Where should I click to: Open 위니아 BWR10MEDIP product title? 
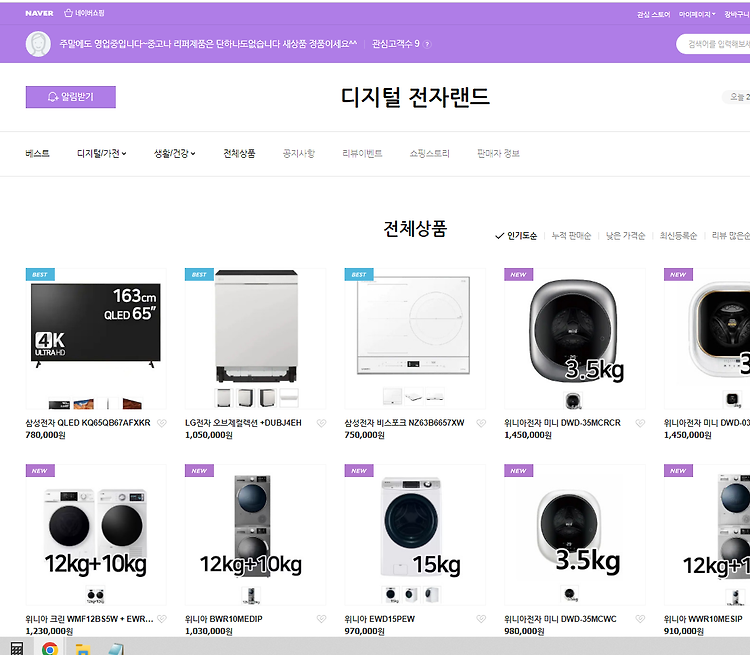tap(224, 619)
